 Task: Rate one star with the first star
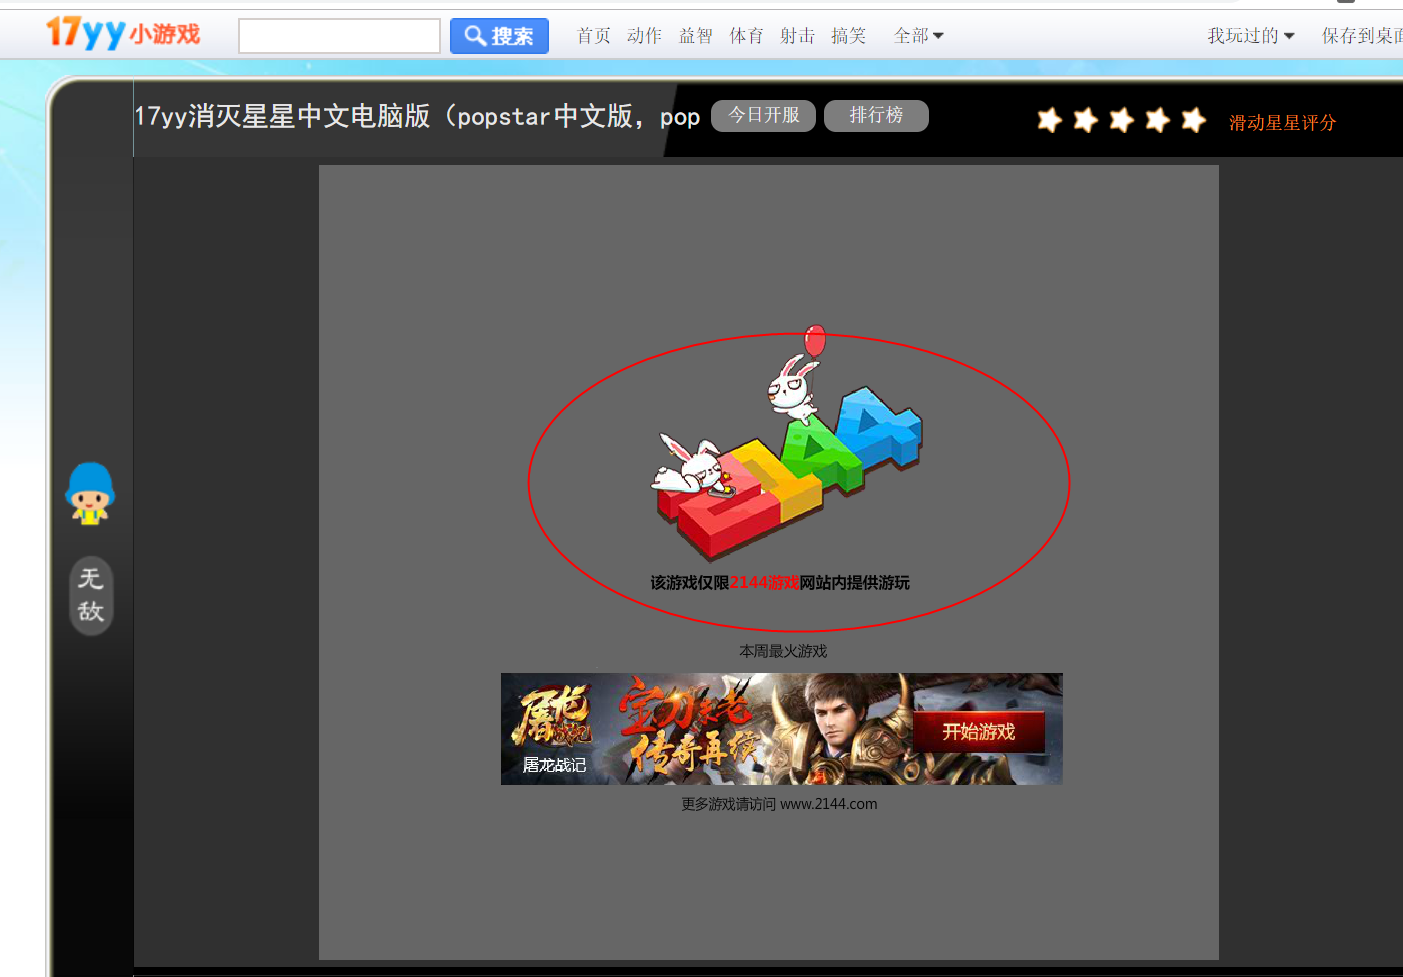tap(1049, 120)
